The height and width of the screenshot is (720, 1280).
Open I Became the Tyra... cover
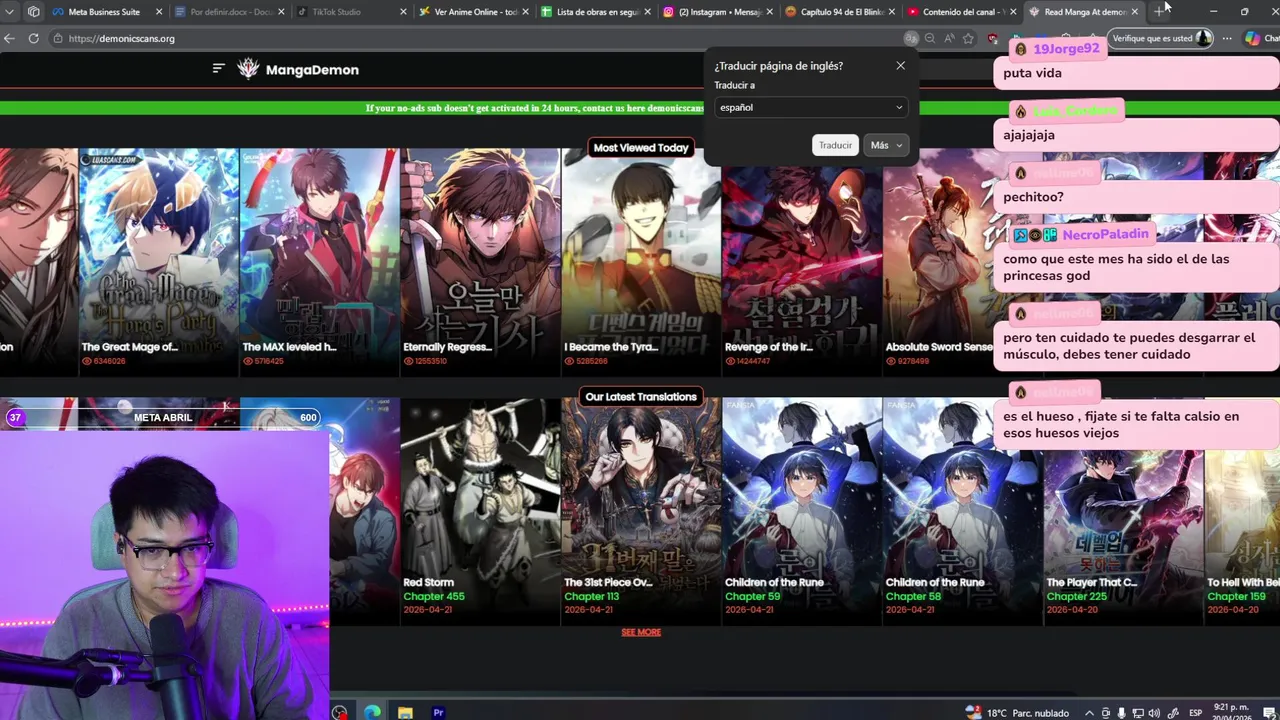641,262
